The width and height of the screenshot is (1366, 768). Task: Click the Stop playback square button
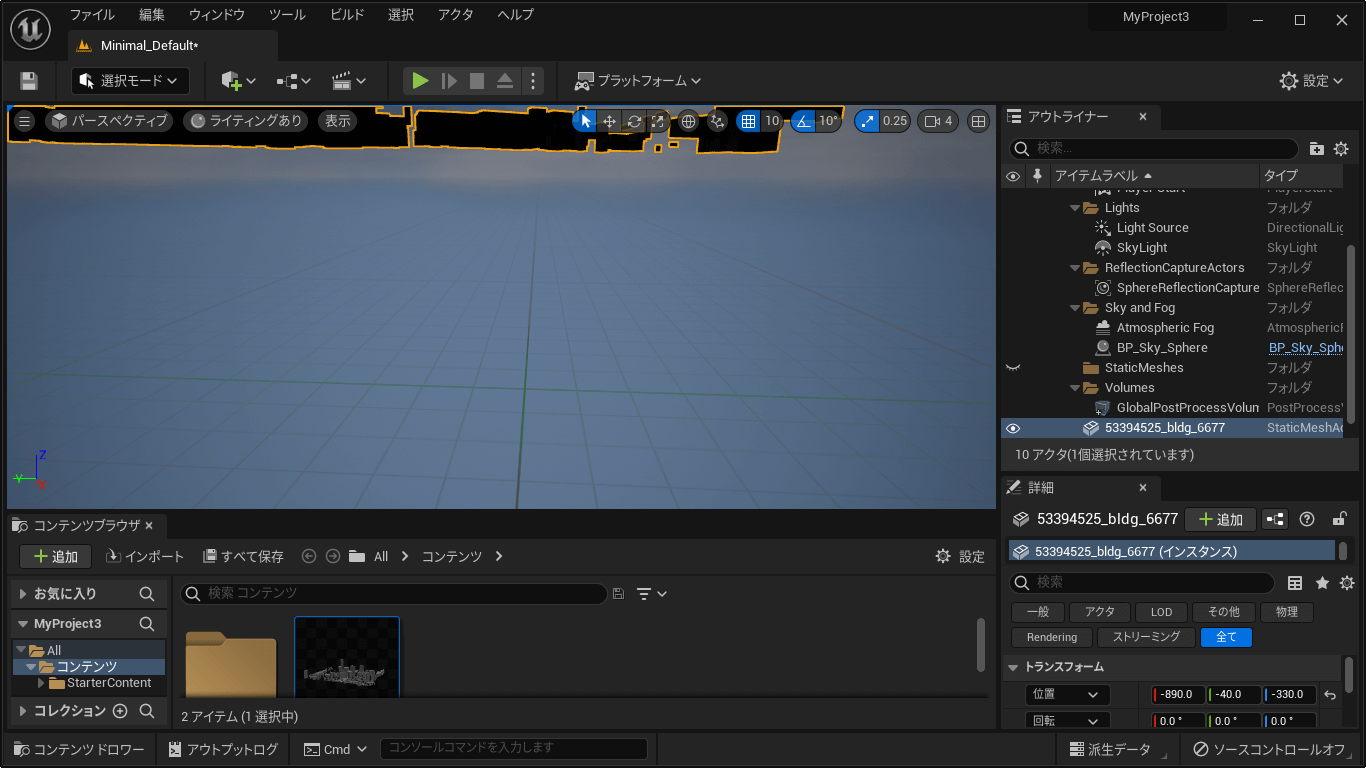click(x=477, y=81)
